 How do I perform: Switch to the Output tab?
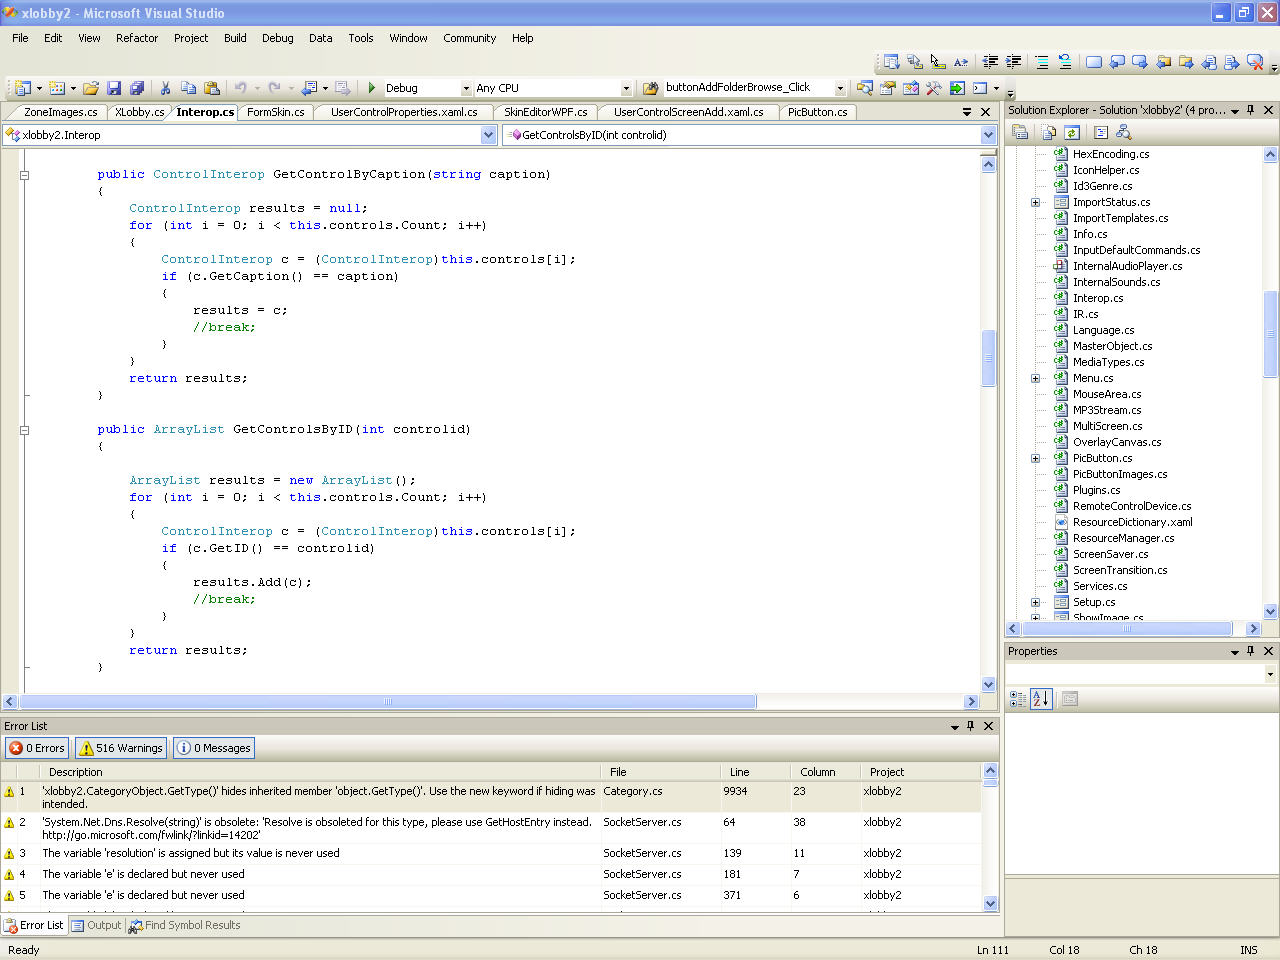coord(97,925)
